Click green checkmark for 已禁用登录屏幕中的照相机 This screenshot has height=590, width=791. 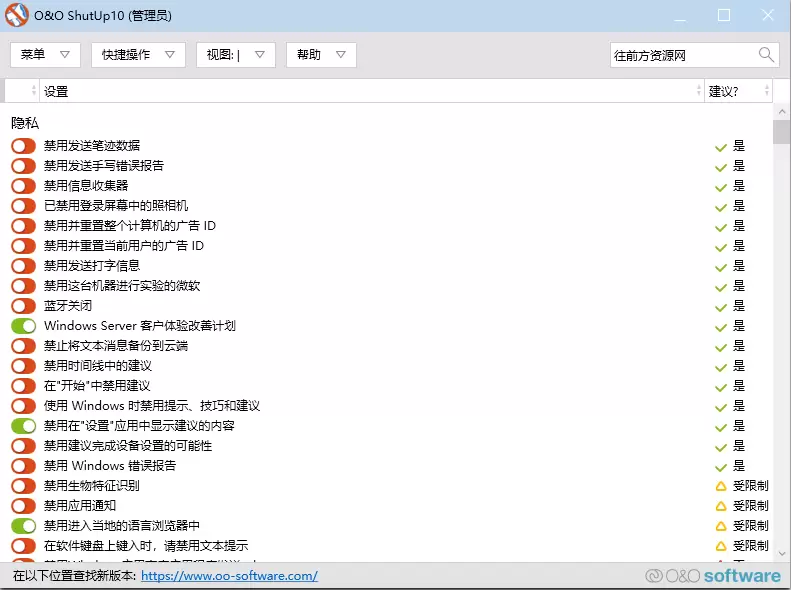coord(721,207)
